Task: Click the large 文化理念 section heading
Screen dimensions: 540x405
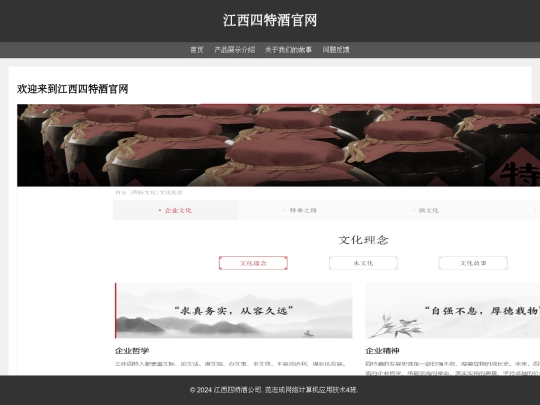Action: click(363, 240)
